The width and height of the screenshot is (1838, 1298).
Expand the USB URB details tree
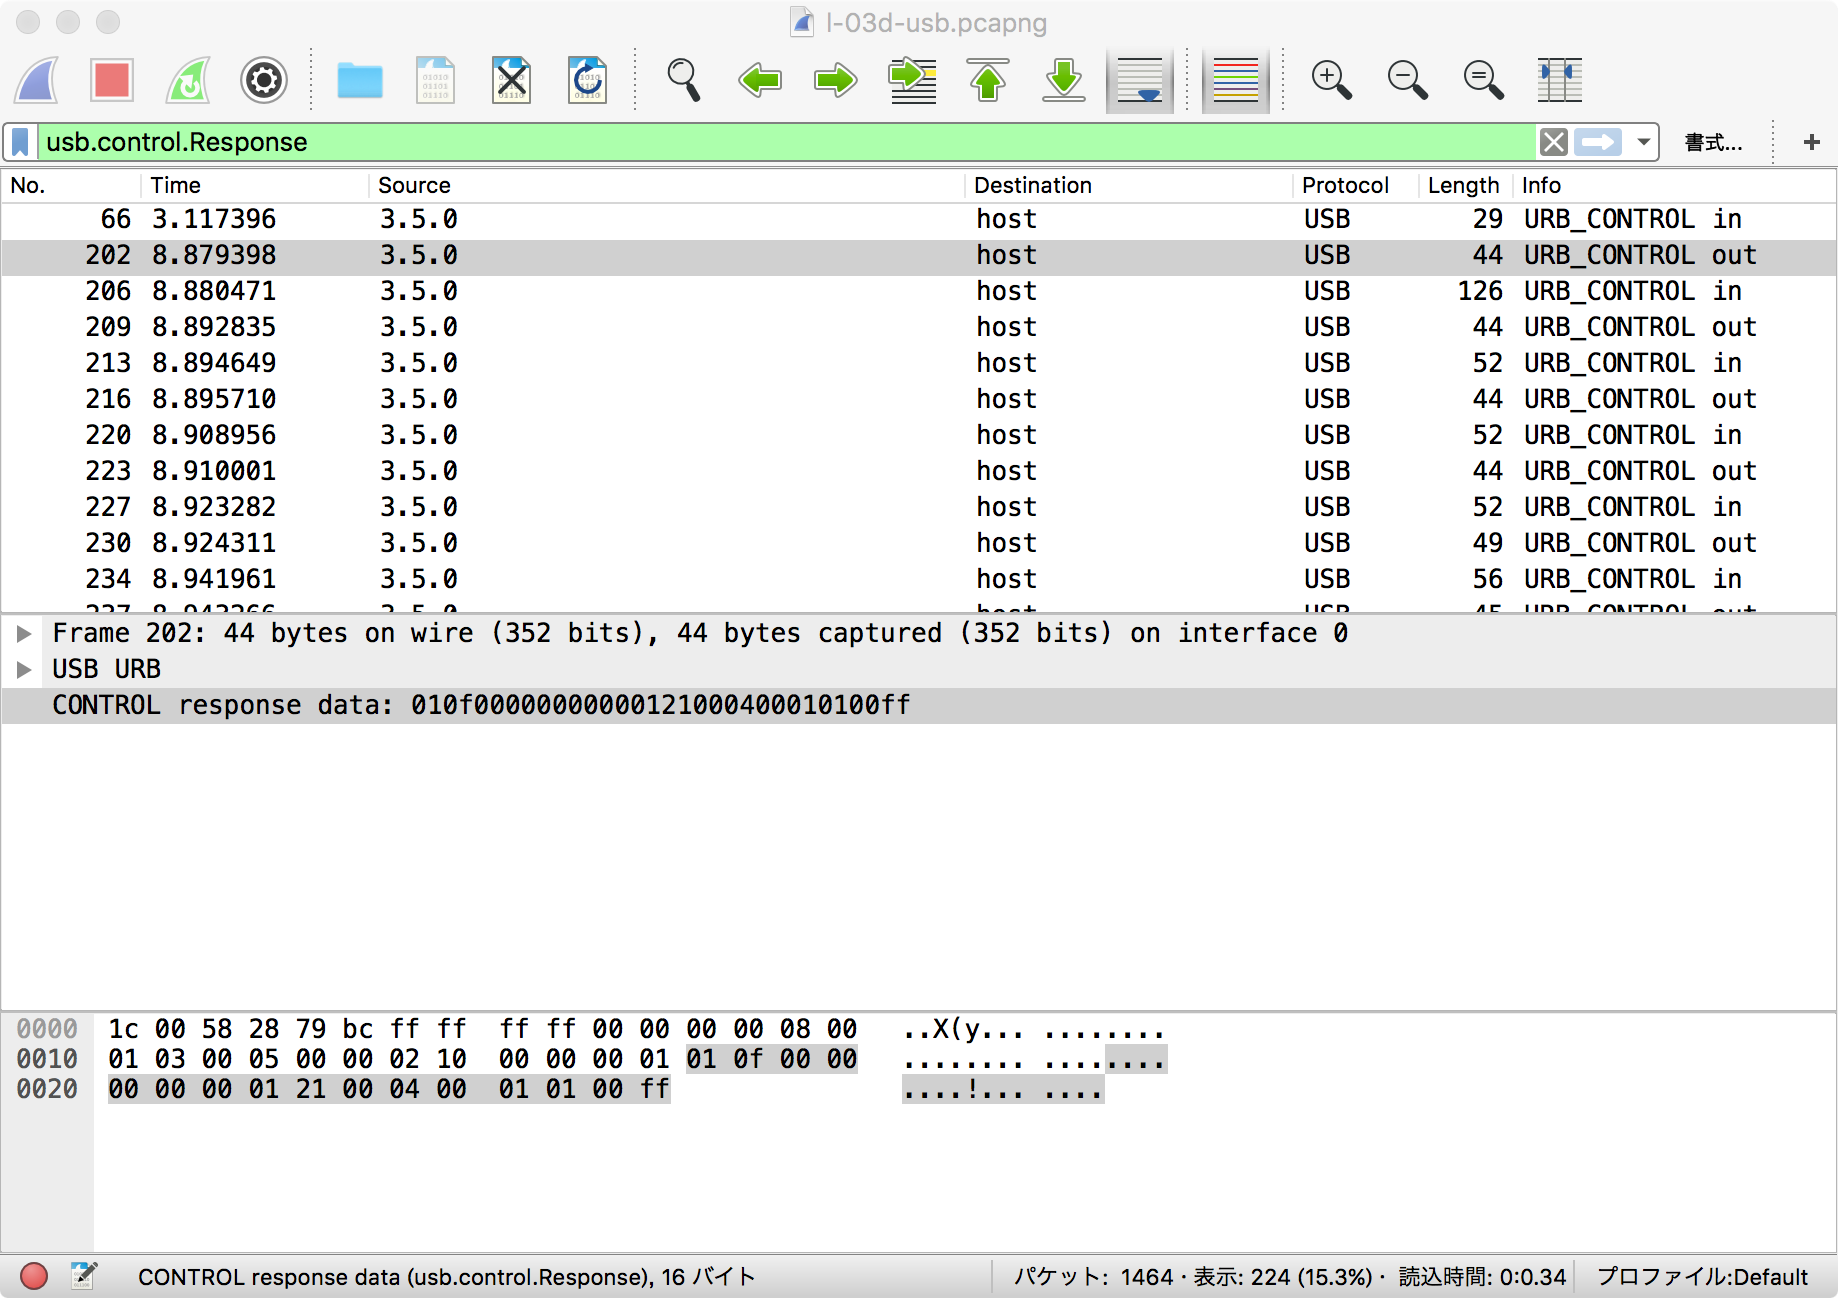[24, 669]
